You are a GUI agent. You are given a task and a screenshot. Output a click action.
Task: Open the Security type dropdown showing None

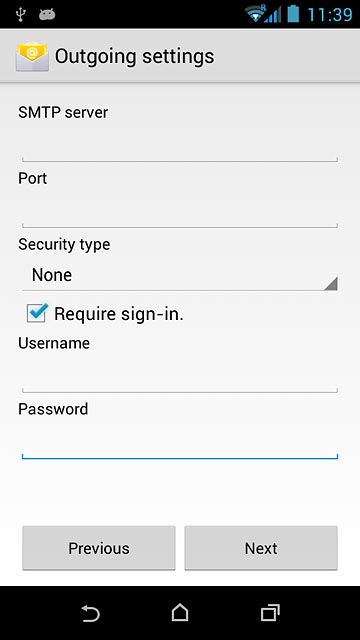coord(180,276)
